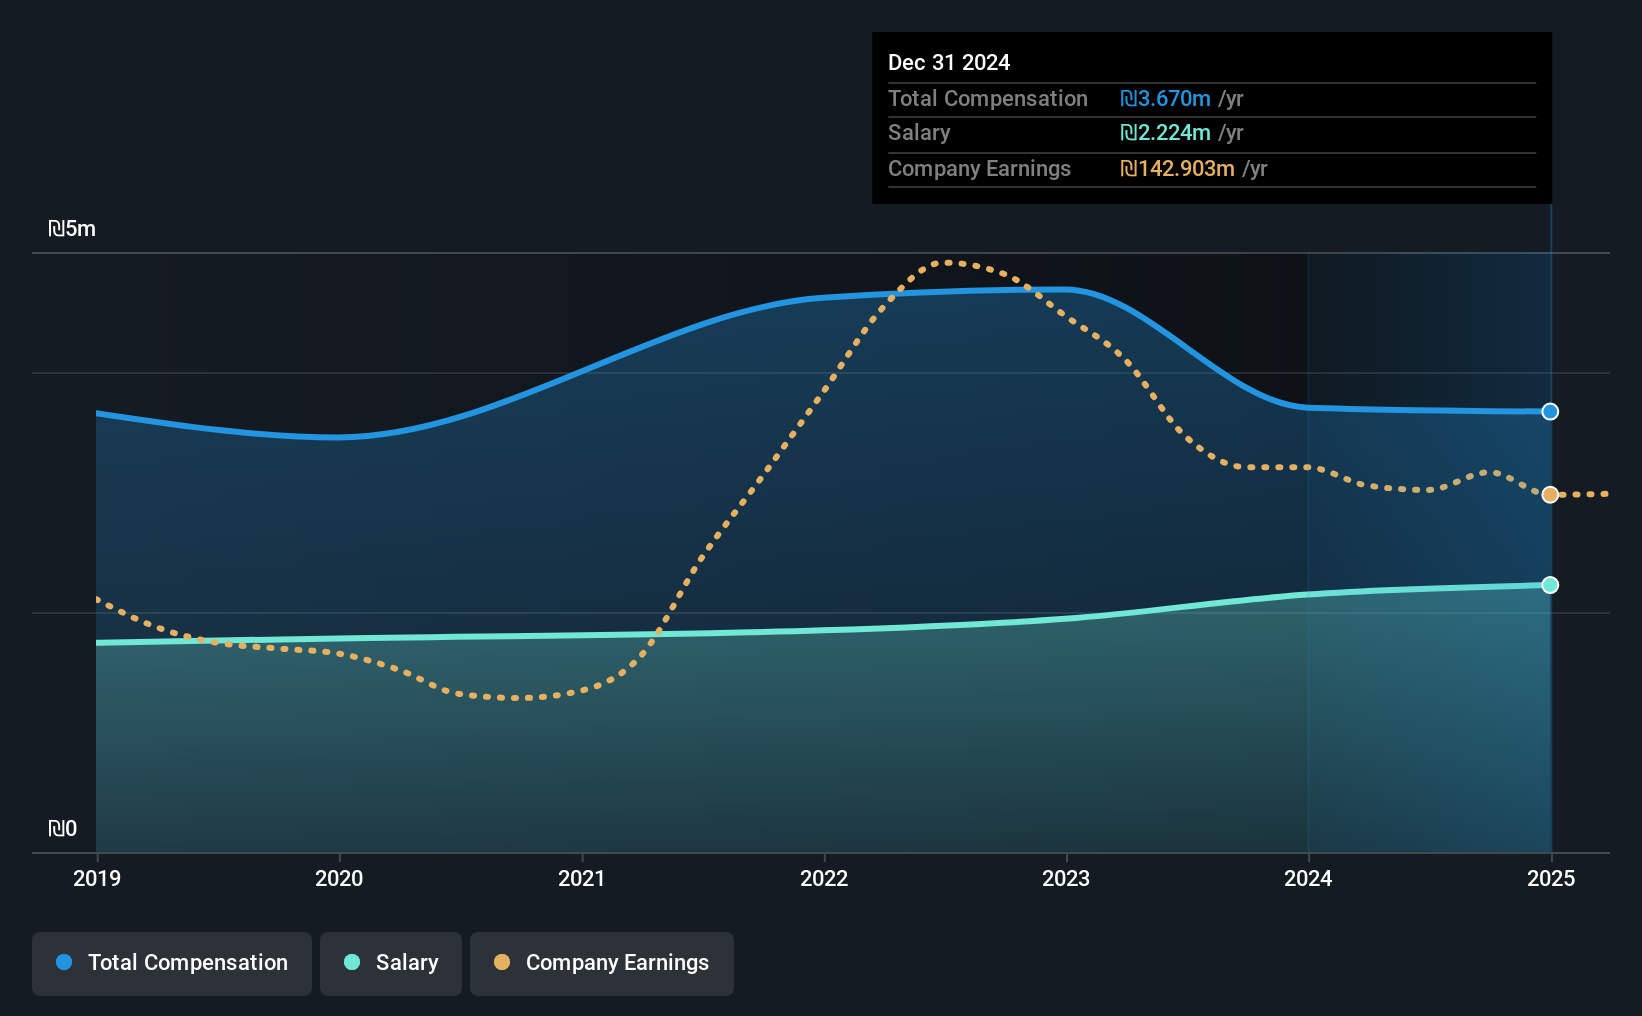Click the ₪5m y-axis label
This screenshot has height=1016, width=1642.
click(x=72, y=229)
